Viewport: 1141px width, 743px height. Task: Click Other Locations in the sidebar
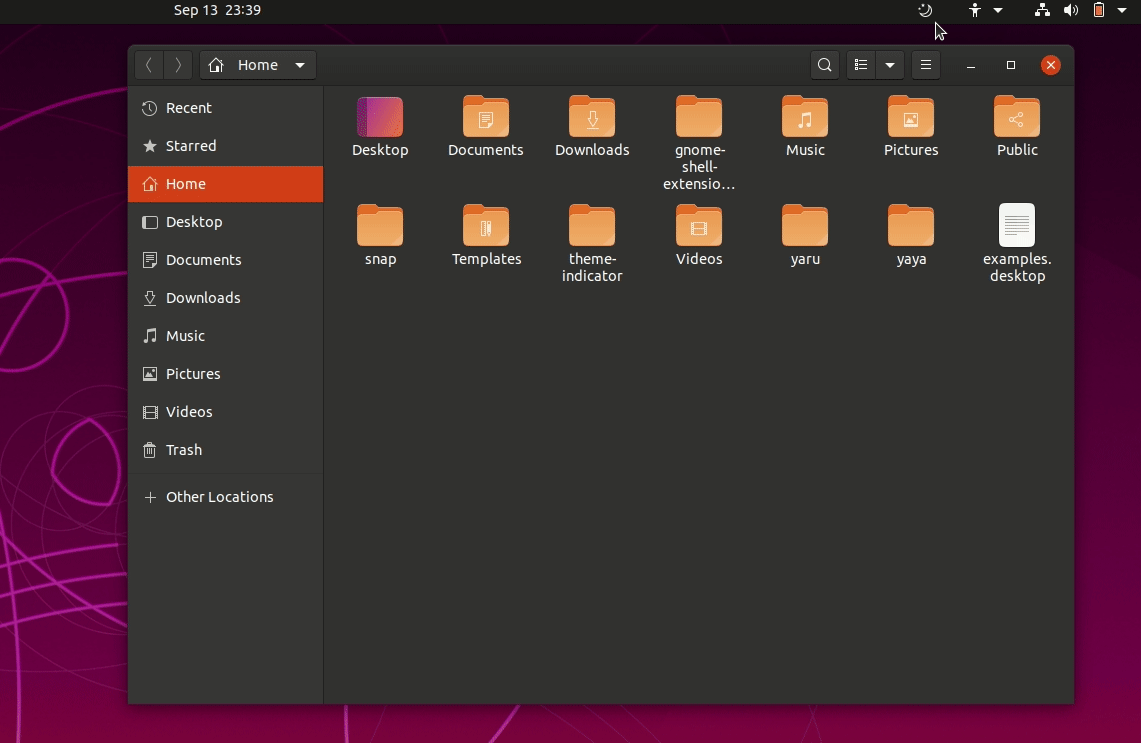point(219,497)
